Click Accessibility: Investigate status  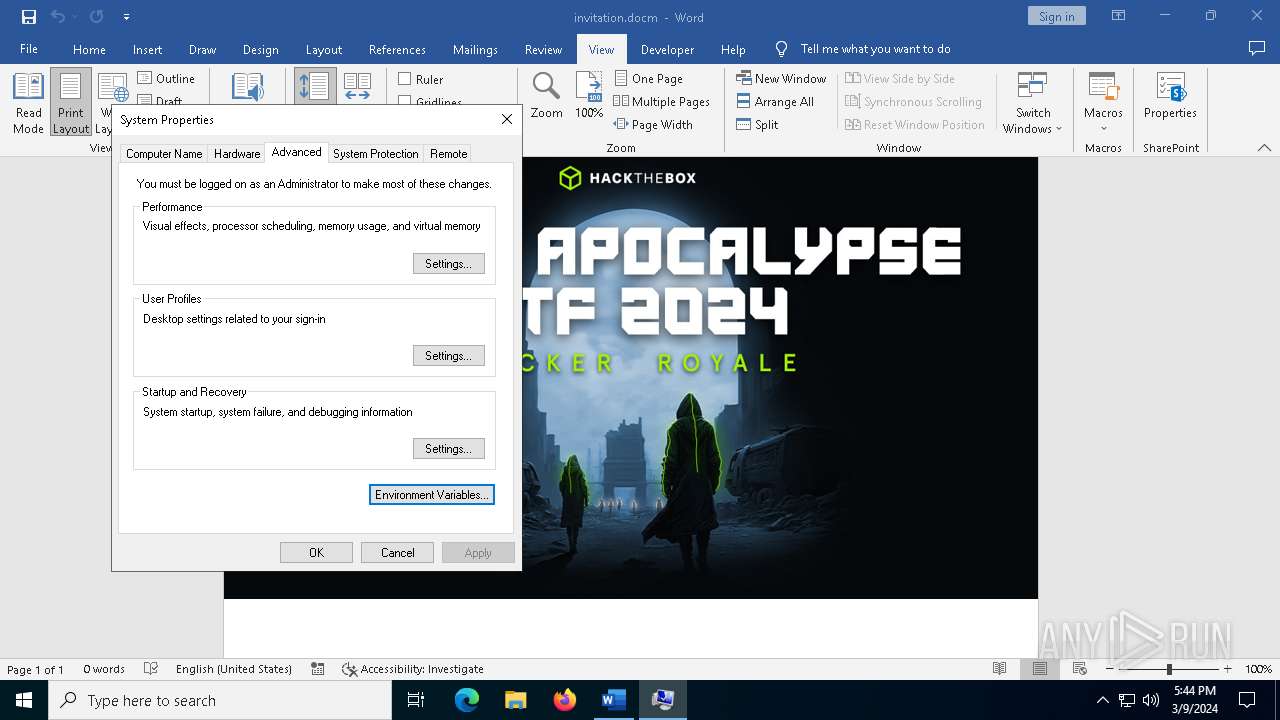pos(412,669)
